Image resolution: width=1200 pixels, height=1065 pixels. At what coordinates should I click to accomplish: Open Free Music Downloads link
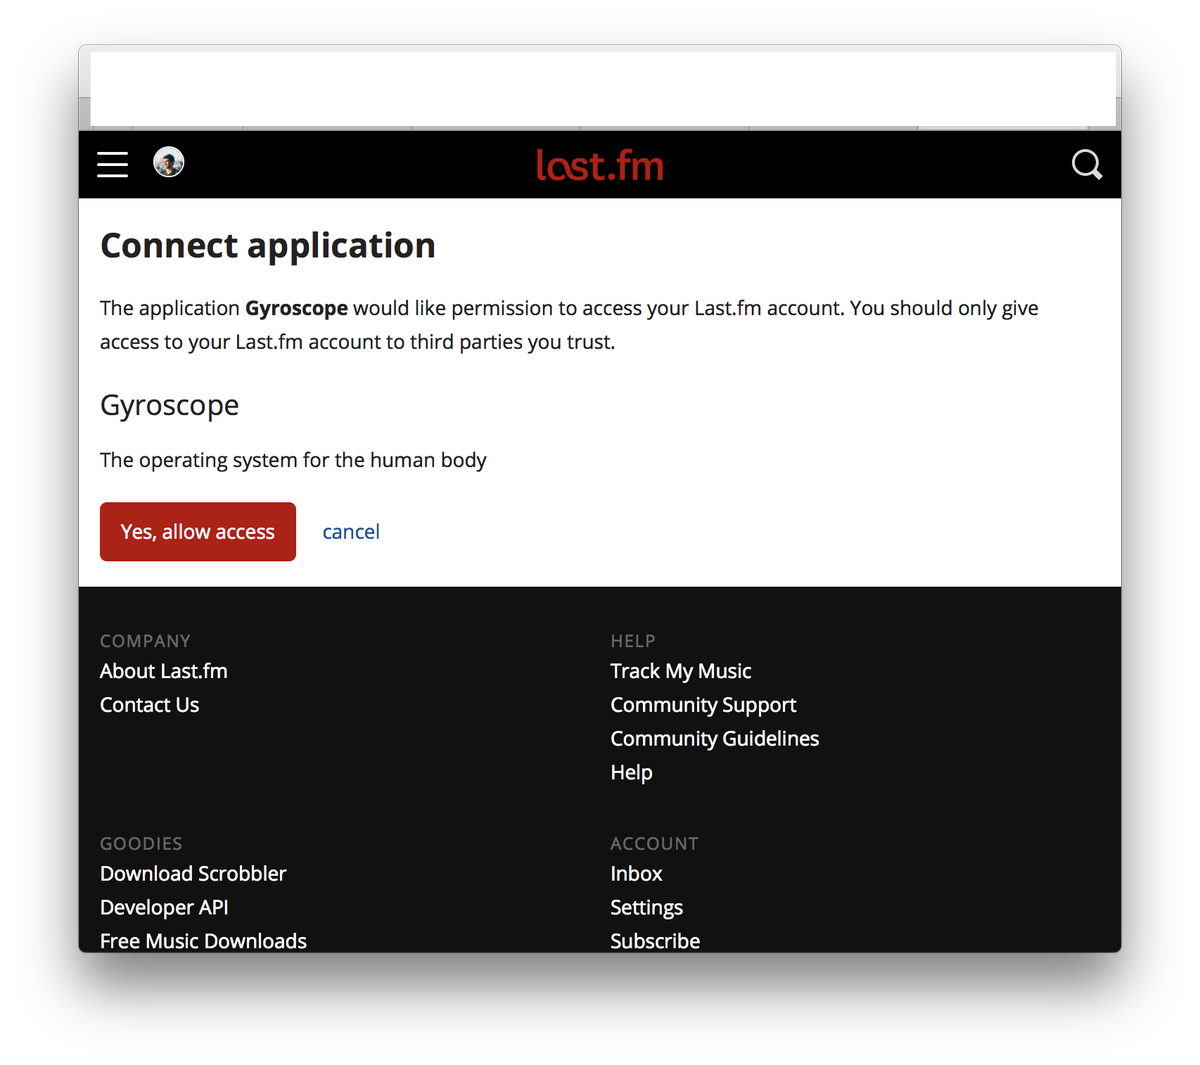(203, 941)
